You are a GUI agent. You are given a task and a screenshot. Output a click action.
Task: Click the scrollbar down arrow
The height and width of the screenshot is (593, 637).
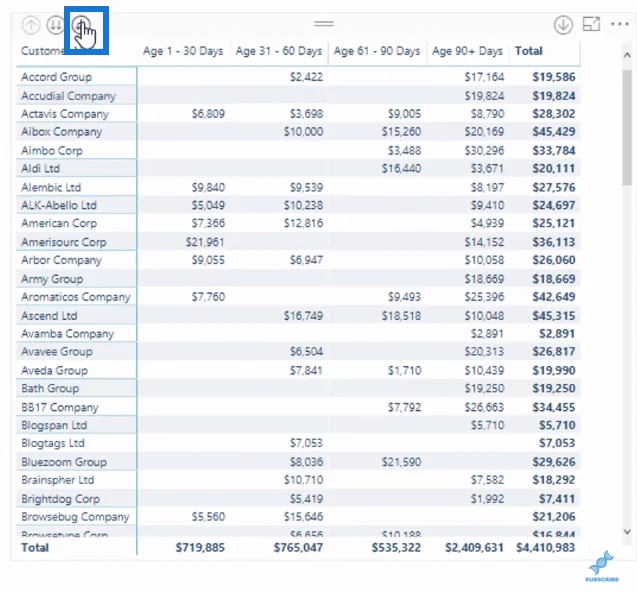628,531
